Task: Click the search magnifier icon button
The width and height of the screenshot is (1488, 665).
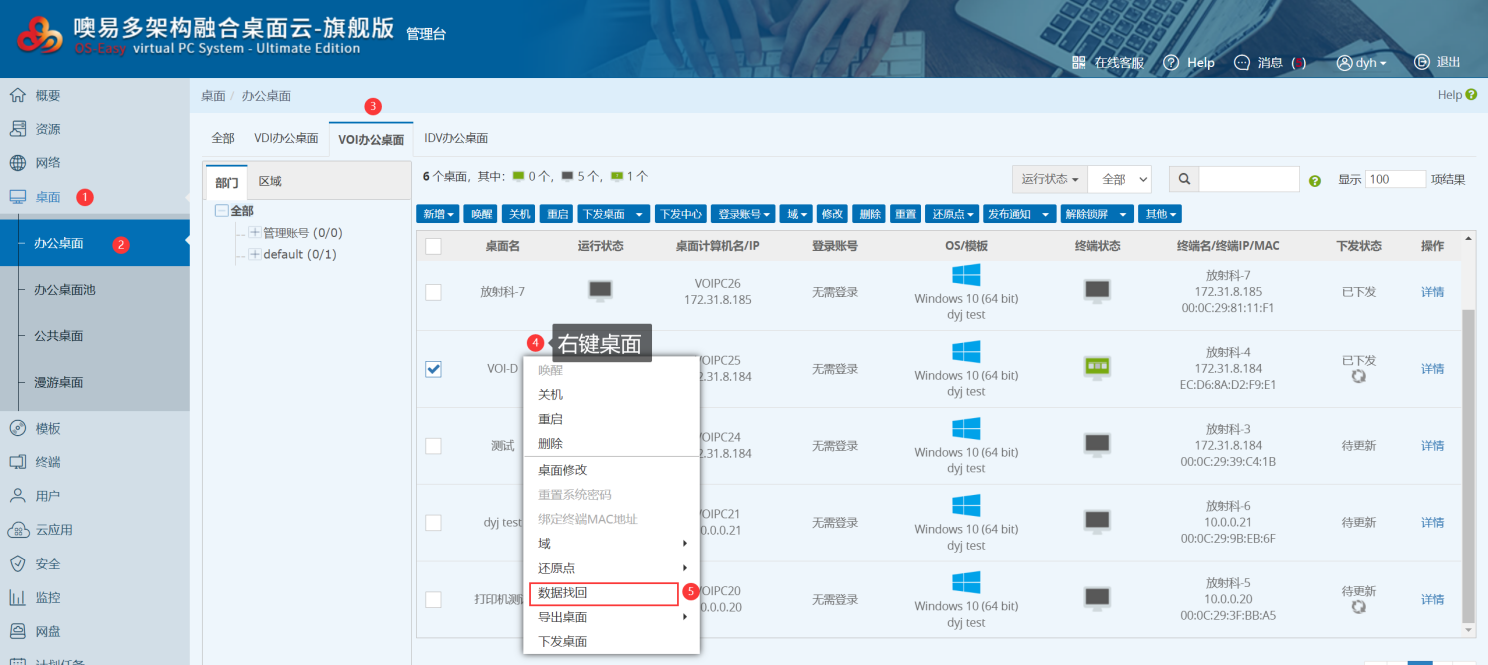Action: (x=1184, y=179)
